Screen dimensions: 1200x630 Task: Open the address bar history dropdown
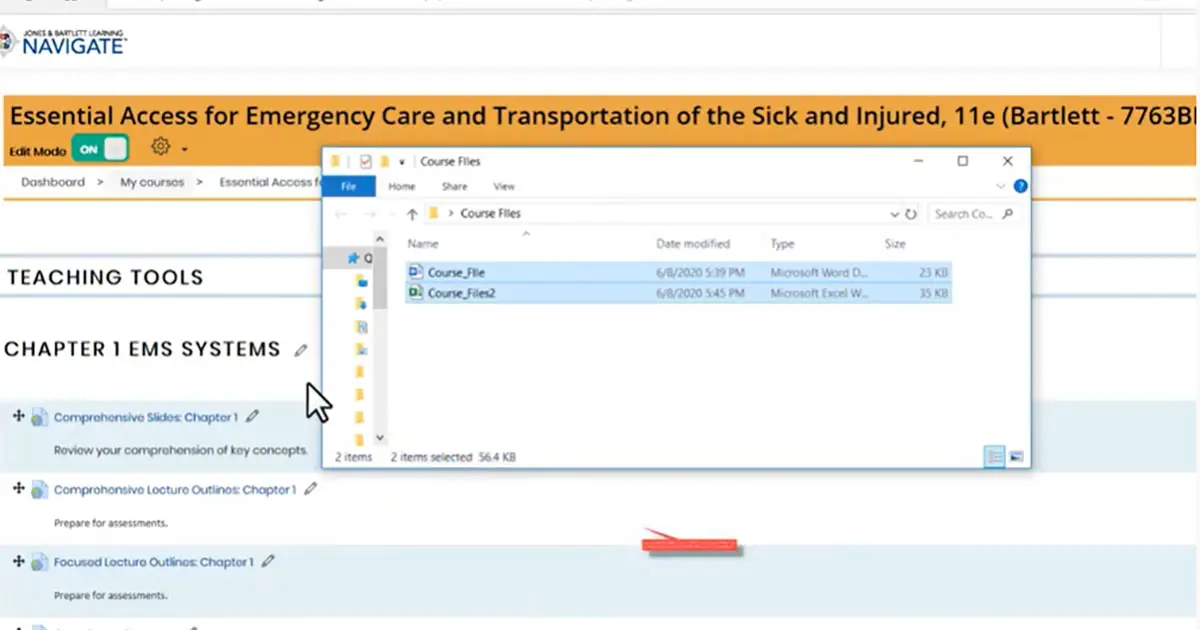[895, 213]
